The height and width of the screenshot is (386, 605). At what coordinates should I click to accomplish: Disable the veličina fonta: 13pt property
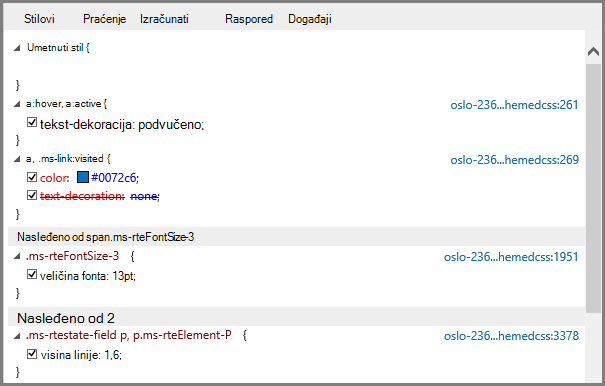[x=32, y=274]
